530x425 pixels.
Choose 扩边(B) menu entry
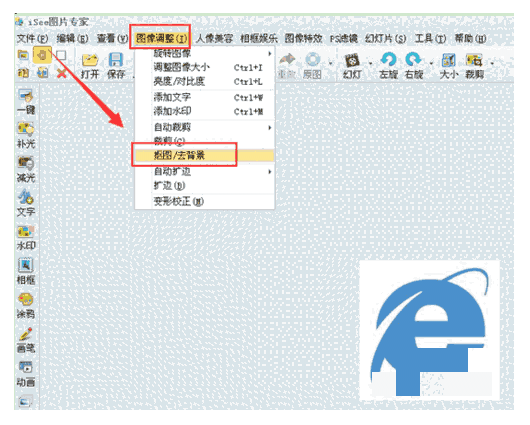coord(205,186)
